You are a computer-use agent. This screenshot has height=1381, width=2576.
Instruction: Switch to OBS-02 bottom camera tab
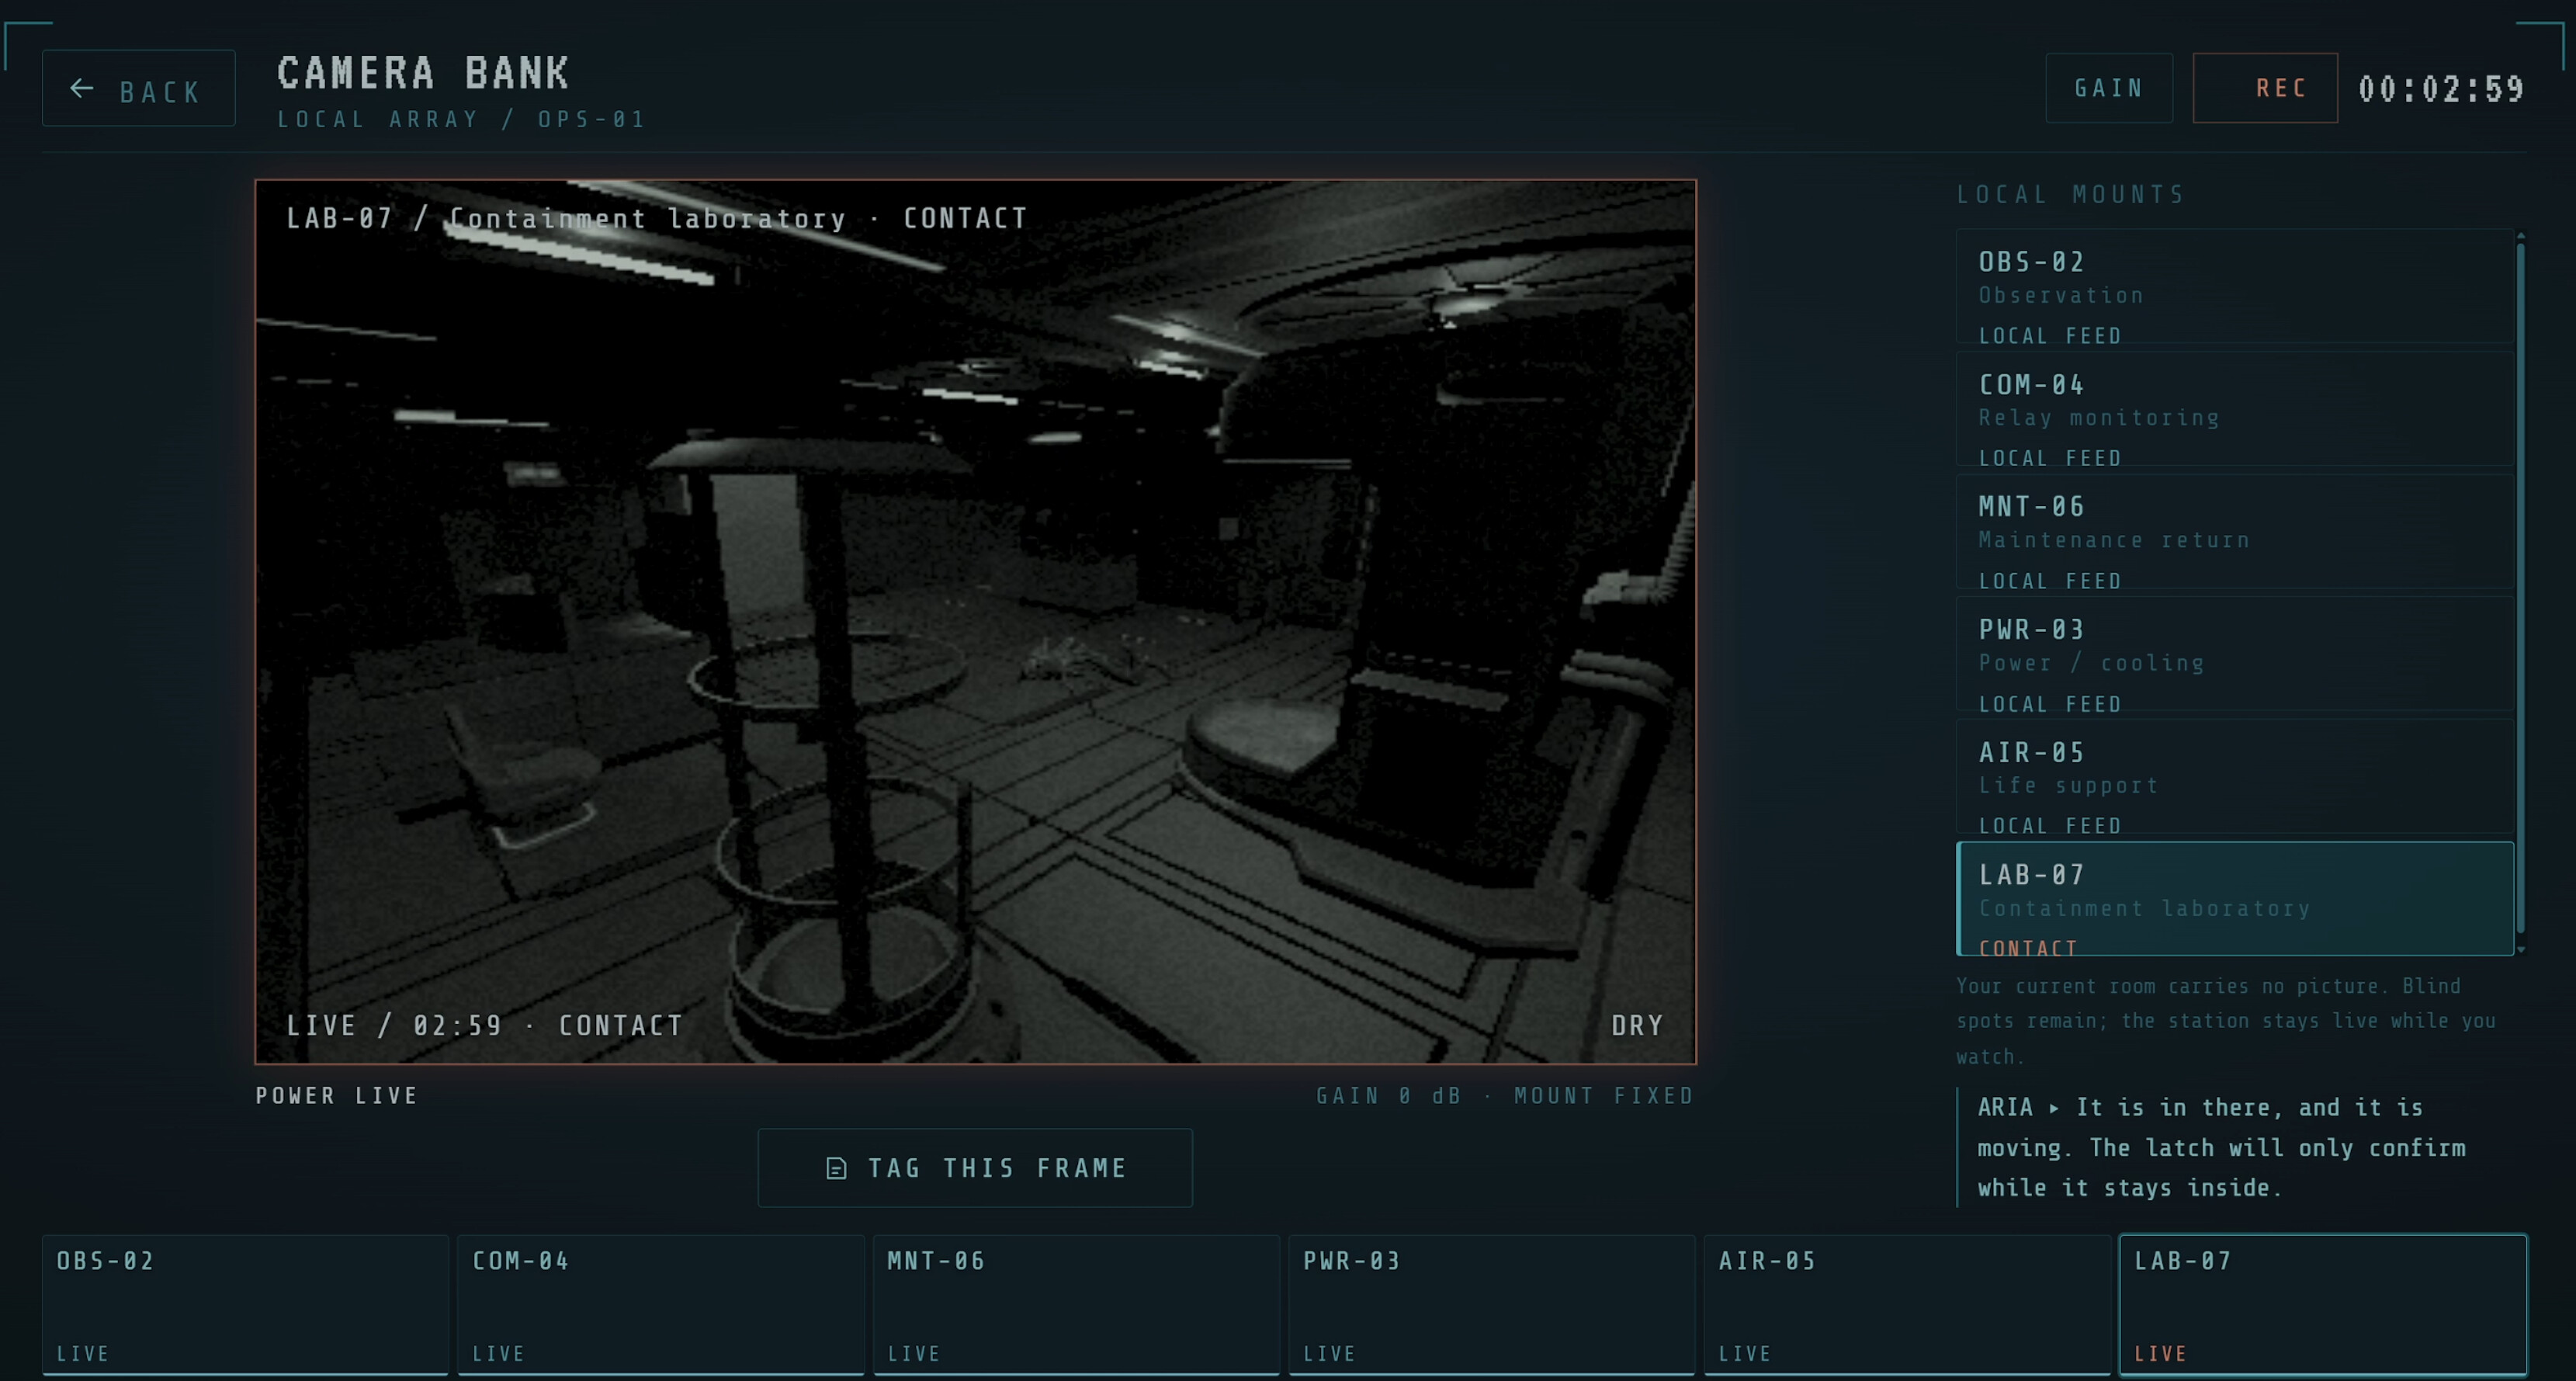coord(245,1305)
